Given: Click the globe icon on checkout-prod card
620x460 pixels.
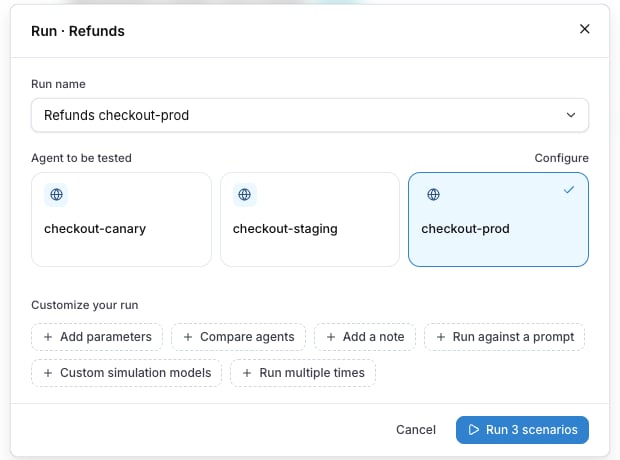Looking at the screenshot, I should [433, 195].
